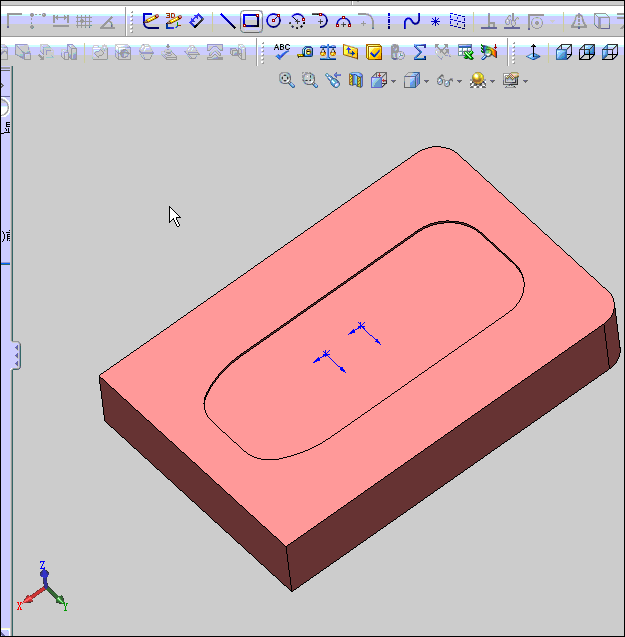625x637 pixels.
Task: Expand the Display Style dropdown arrow
Action: pos(426,82)
